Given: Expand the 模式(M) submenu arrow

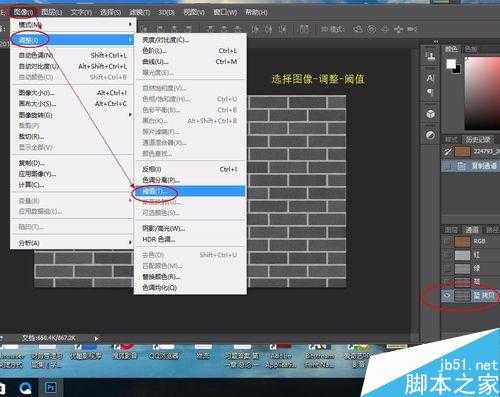Looking at the screenshot, I should (130, 25).
